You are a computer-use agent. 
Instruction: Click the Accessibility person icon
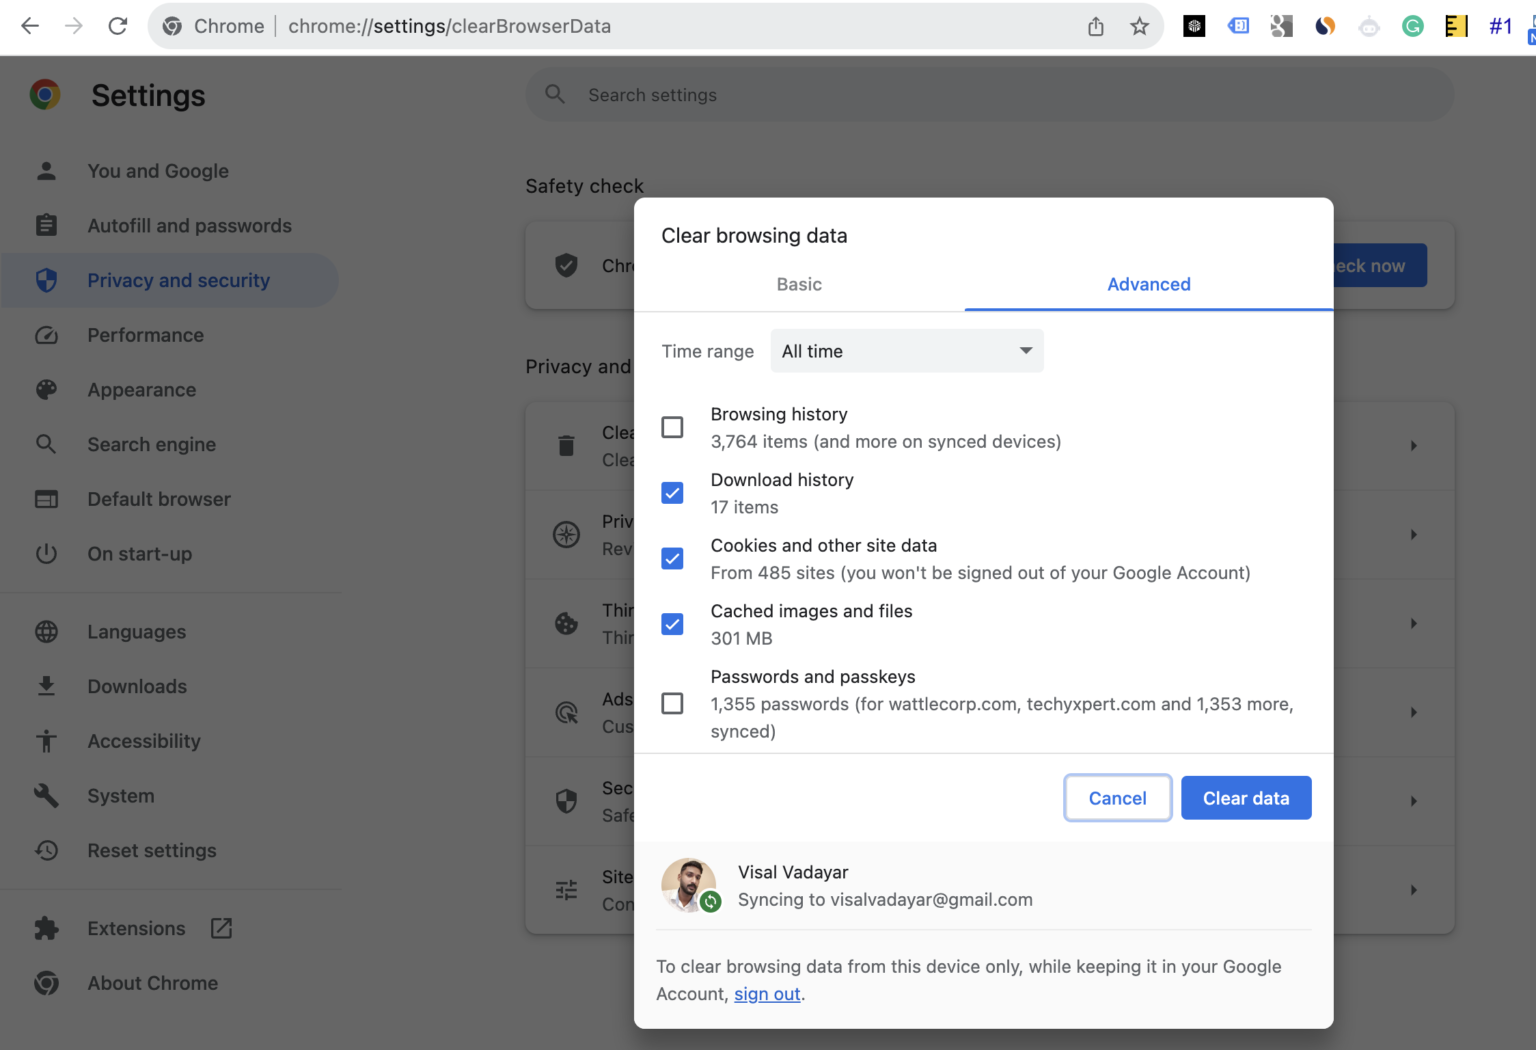46,741
